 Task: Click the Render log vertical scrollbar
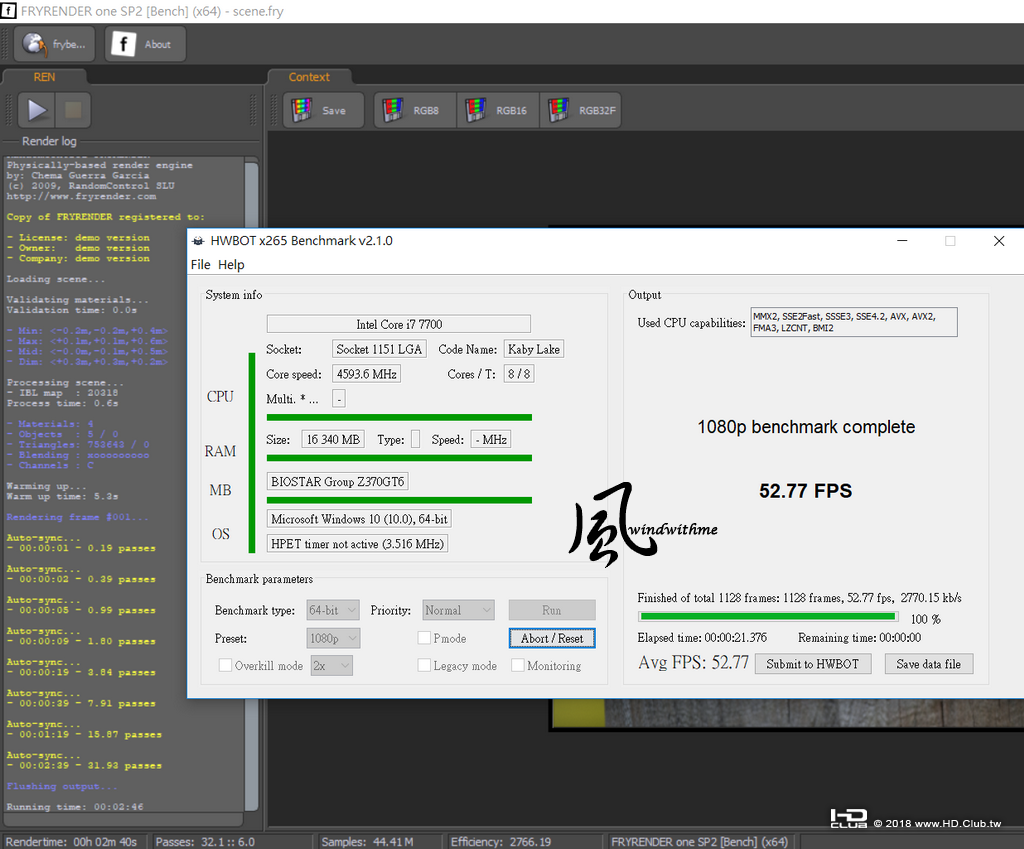coord(251,485)
